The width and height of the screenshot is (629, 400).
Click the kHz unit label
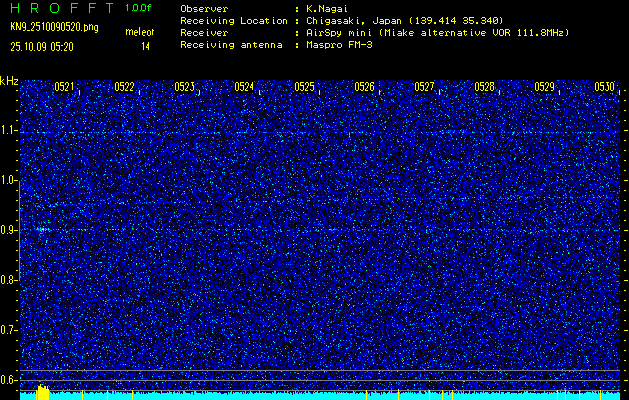10,81
